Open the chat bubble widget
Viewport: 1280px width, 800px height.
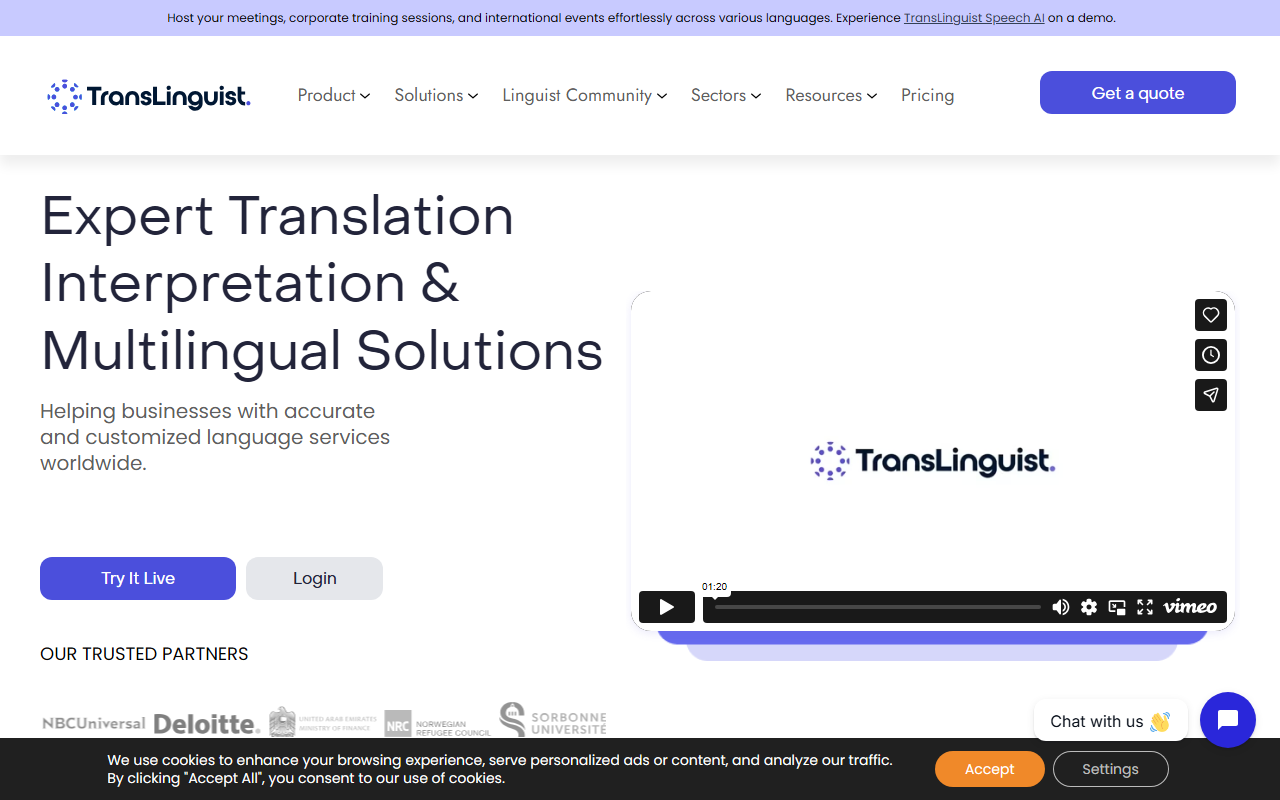pos(1228,720)
